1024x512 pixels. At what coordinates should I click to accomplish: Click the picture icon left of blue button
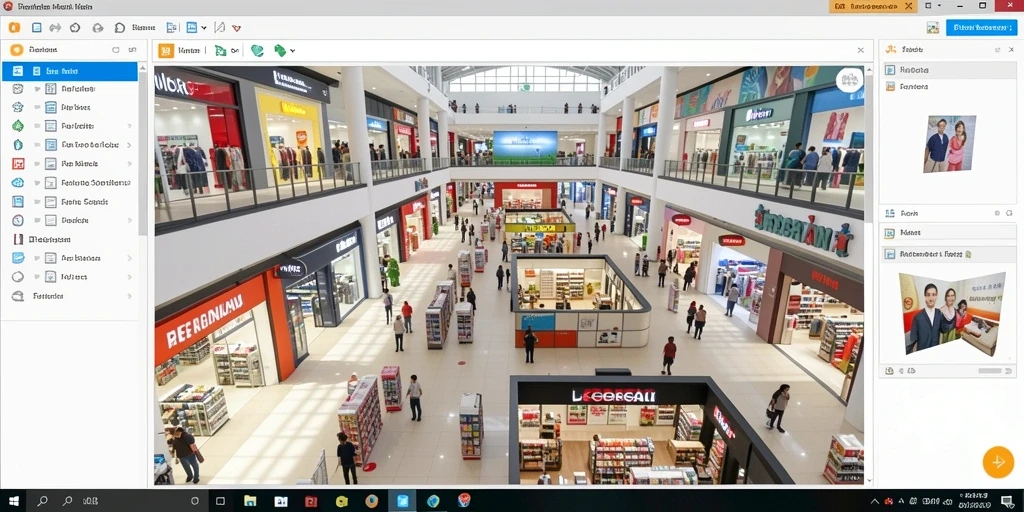click(x=933, y=27)
